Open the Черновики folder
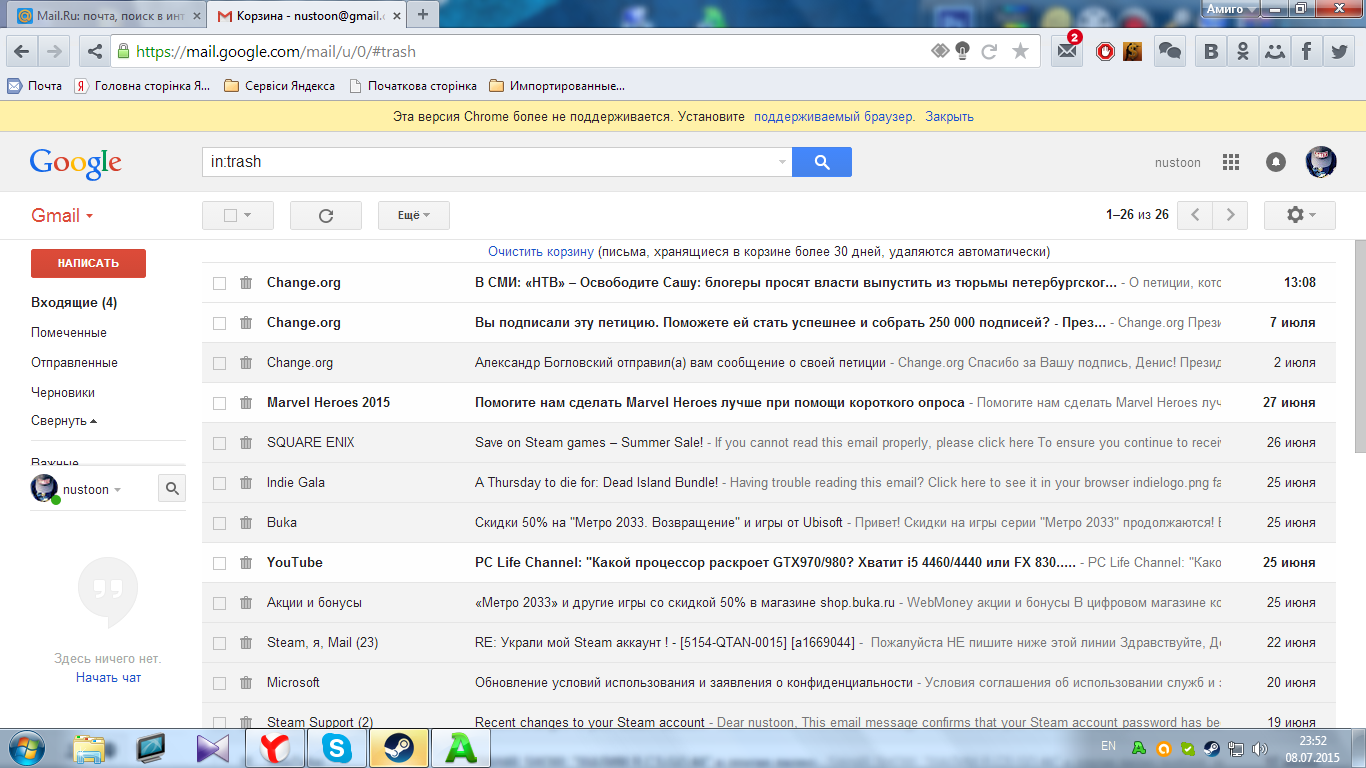The height and width of the screenshot is (768, 1366). click(63, 392)
